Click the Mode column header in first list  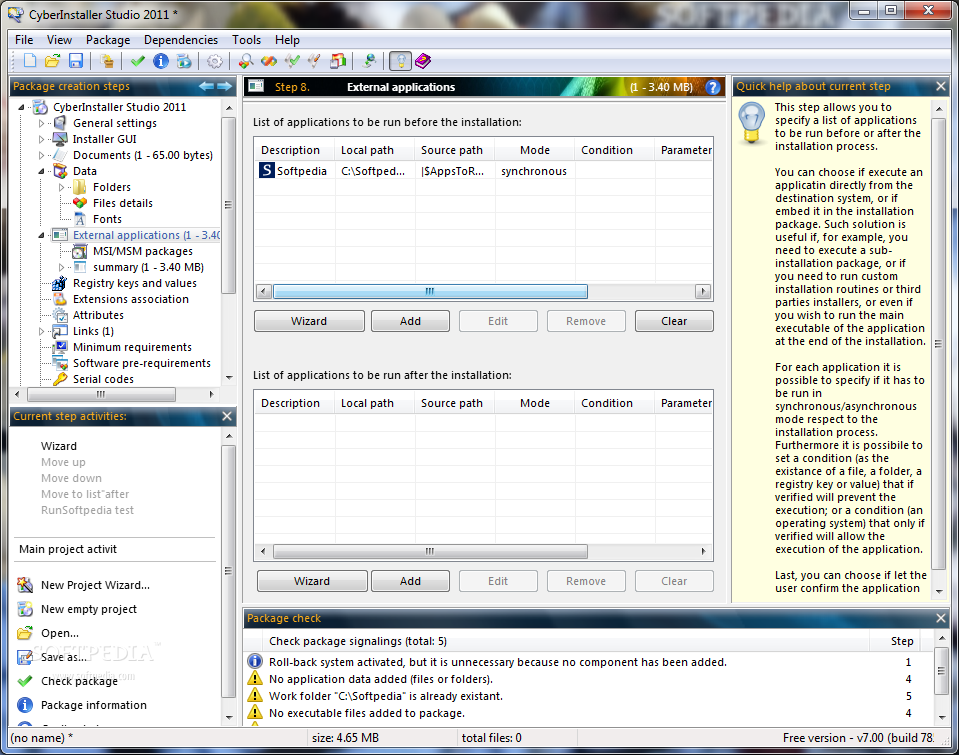535,150
